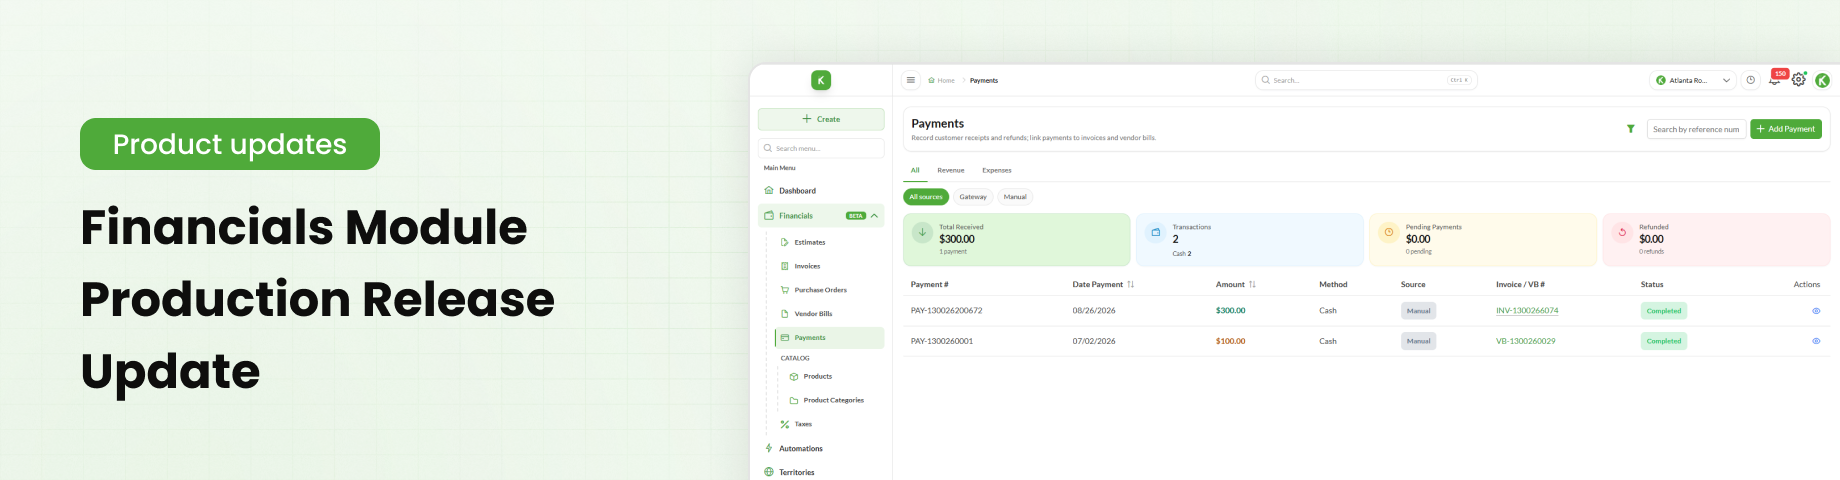Screen dimensions: 1840x480
Task: Click the Home breadcrumb link
Action: pos(942,80)
